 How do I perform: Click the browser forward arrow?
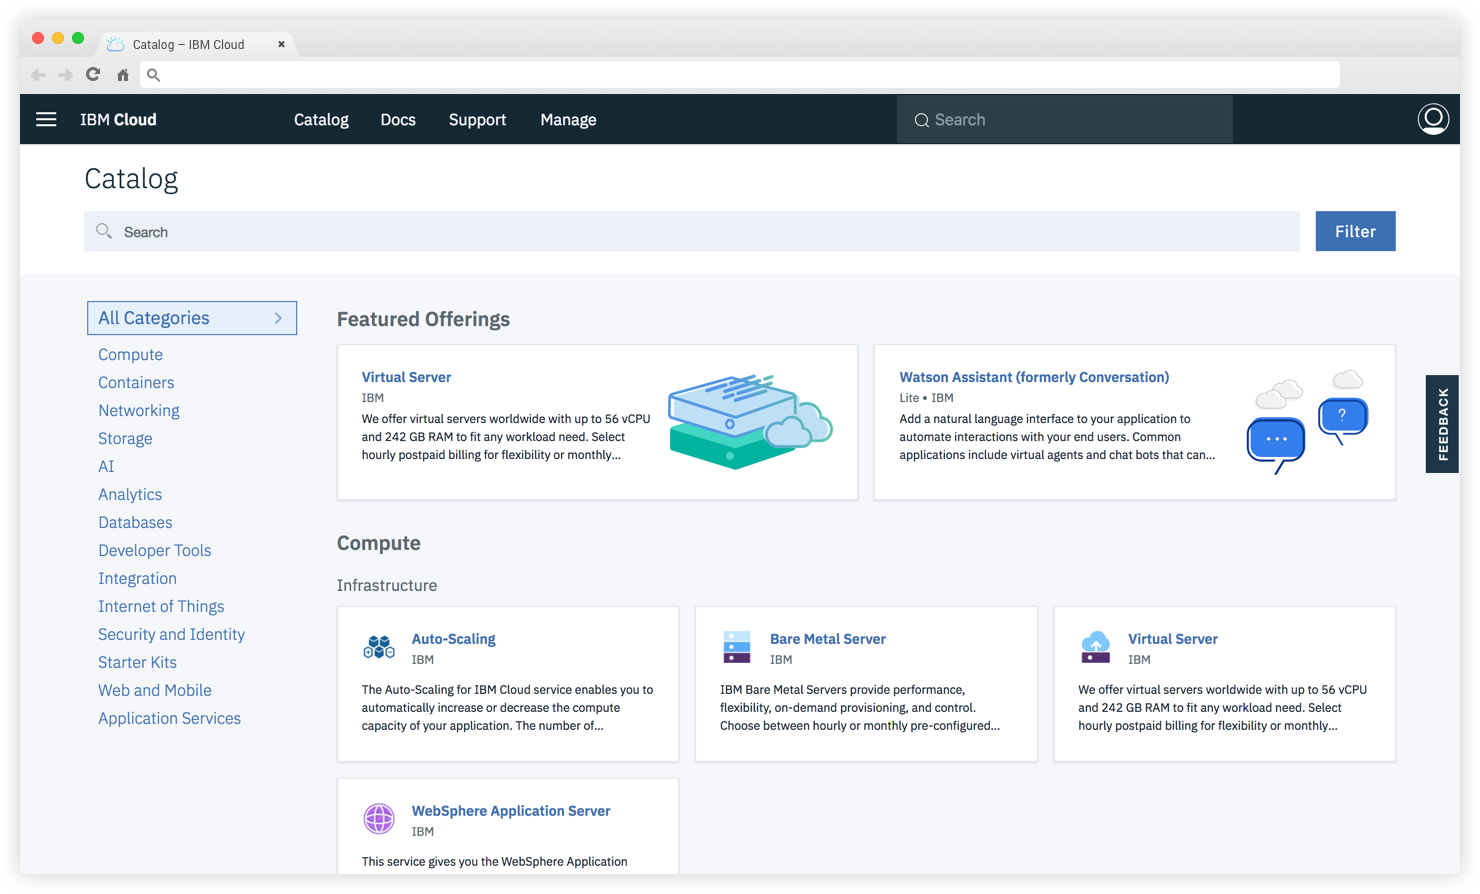point(66,75)
